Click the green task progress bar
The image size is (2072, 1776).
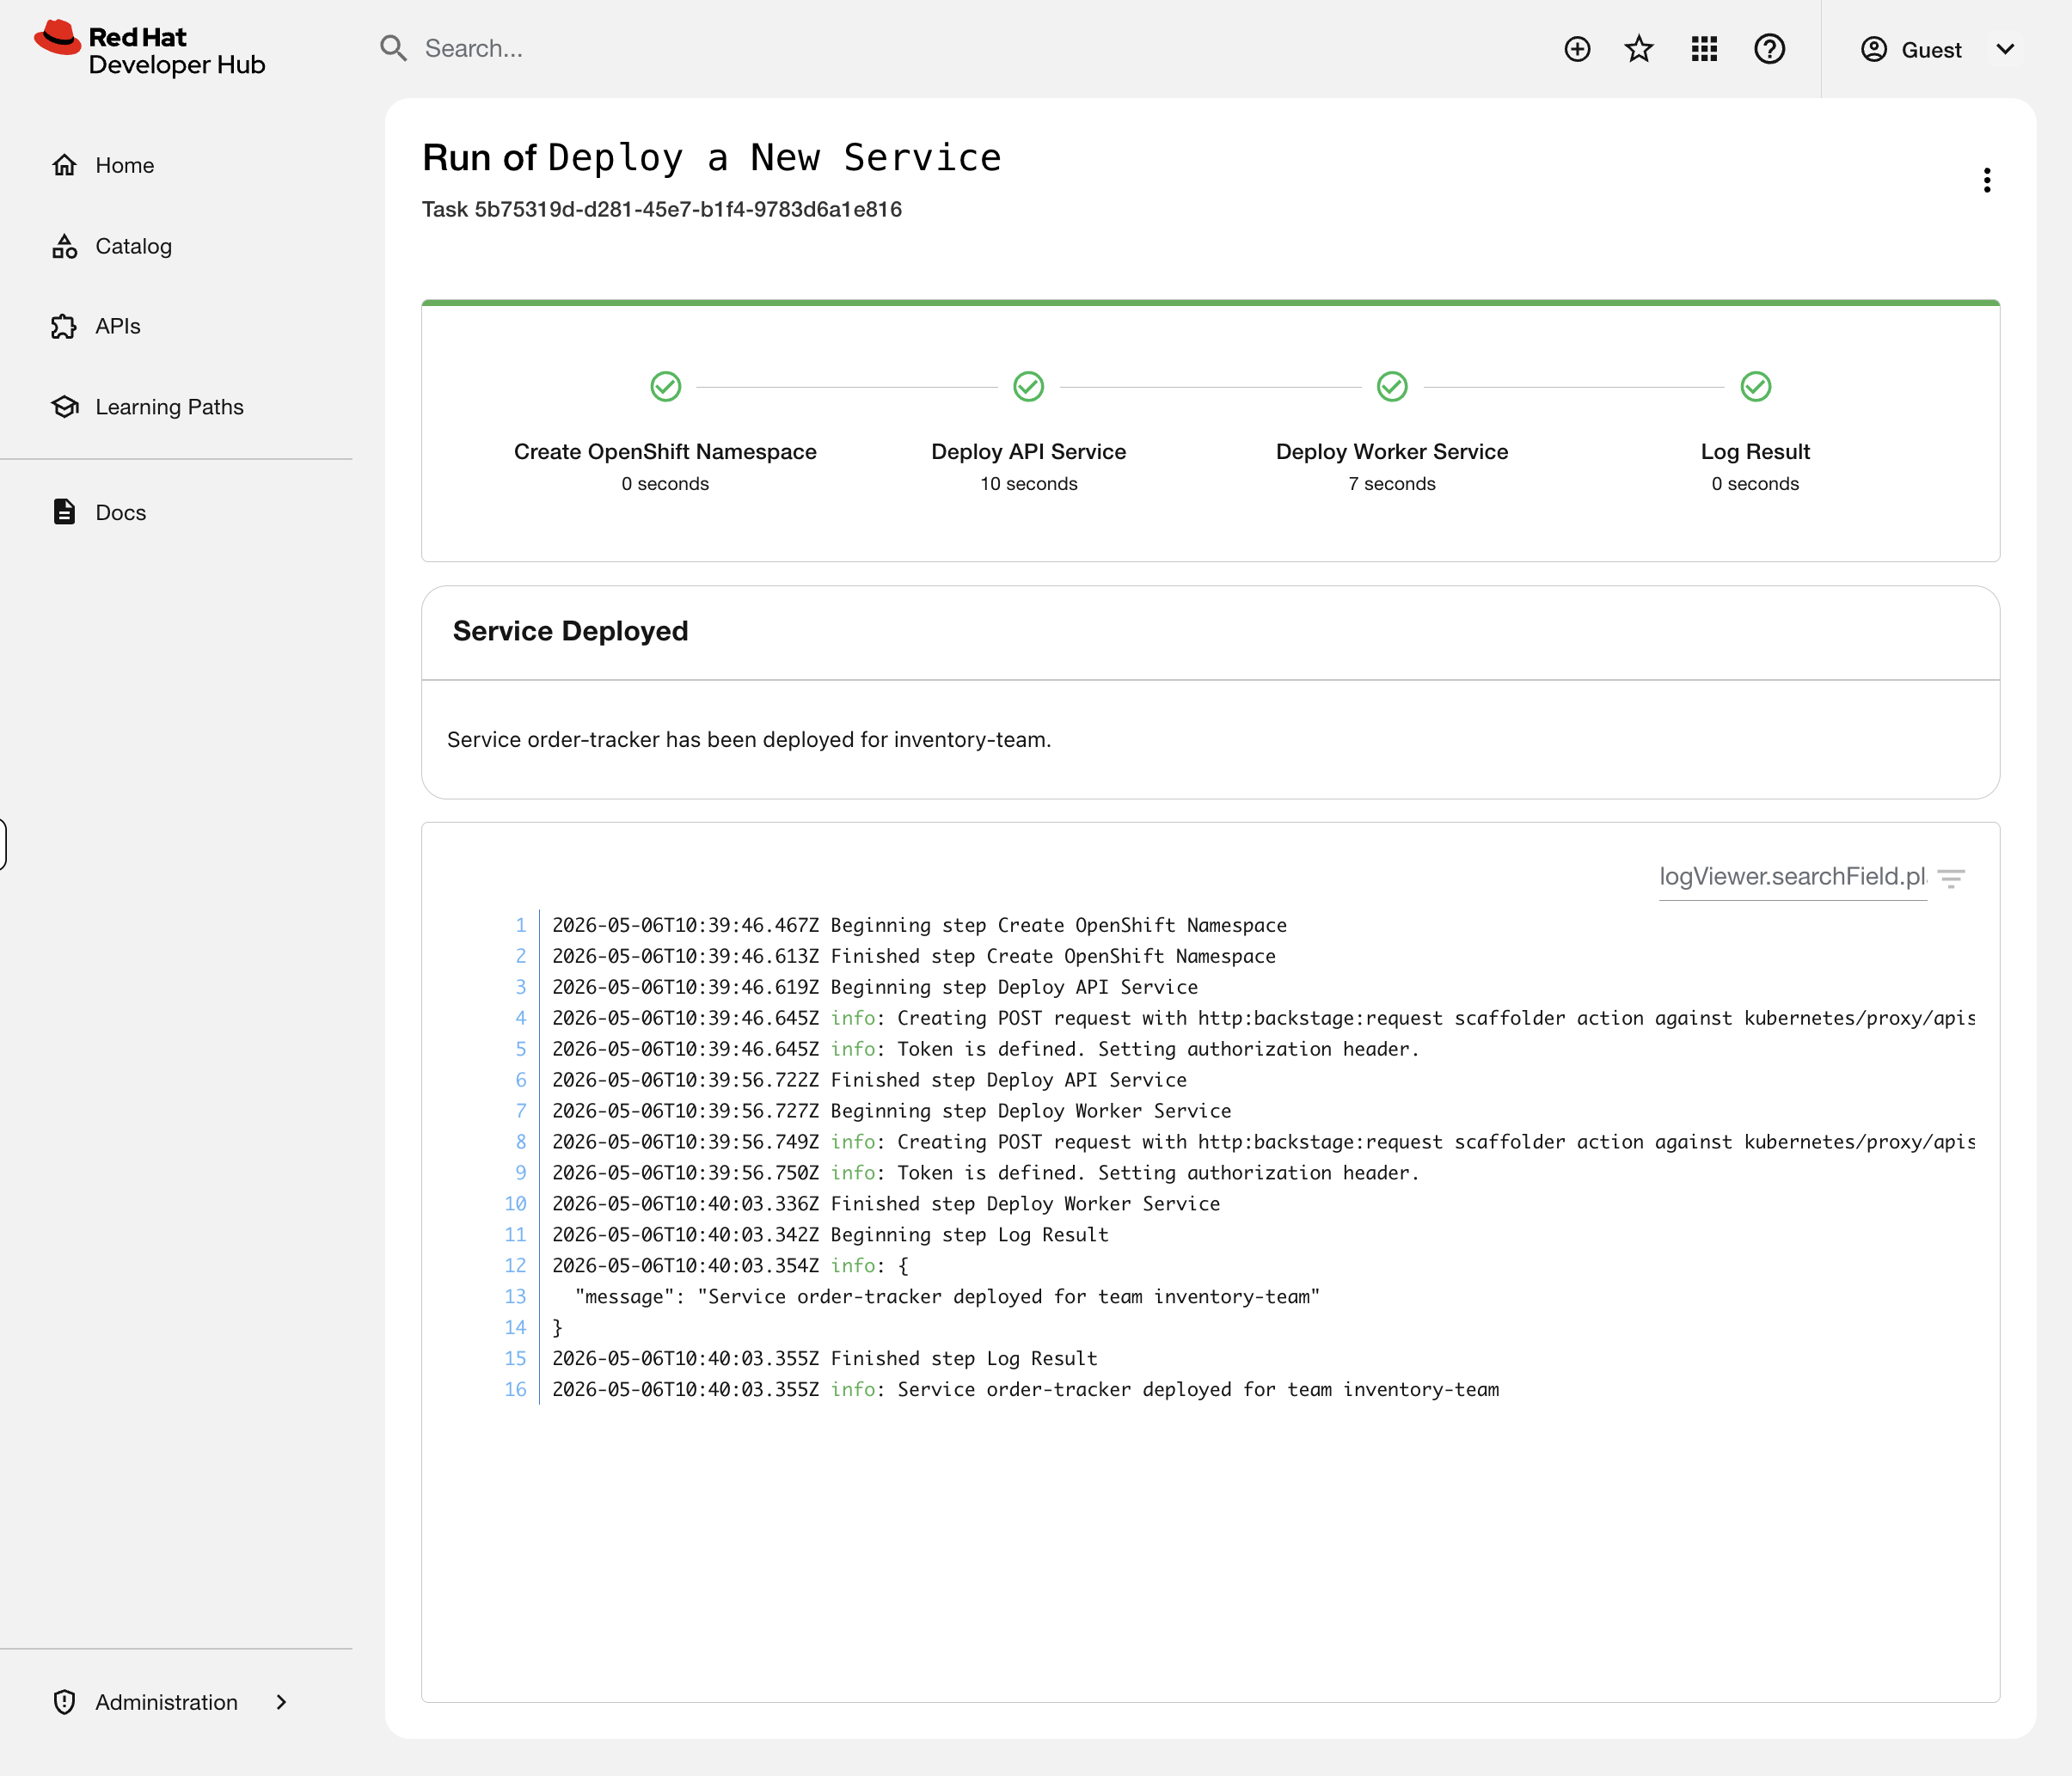coord(1210,302)
